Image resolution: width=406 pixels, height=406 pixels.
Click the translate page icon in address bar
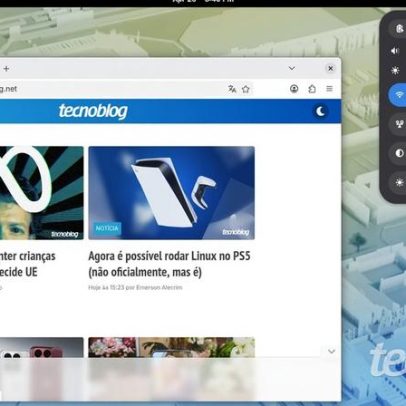coord(232,89)
